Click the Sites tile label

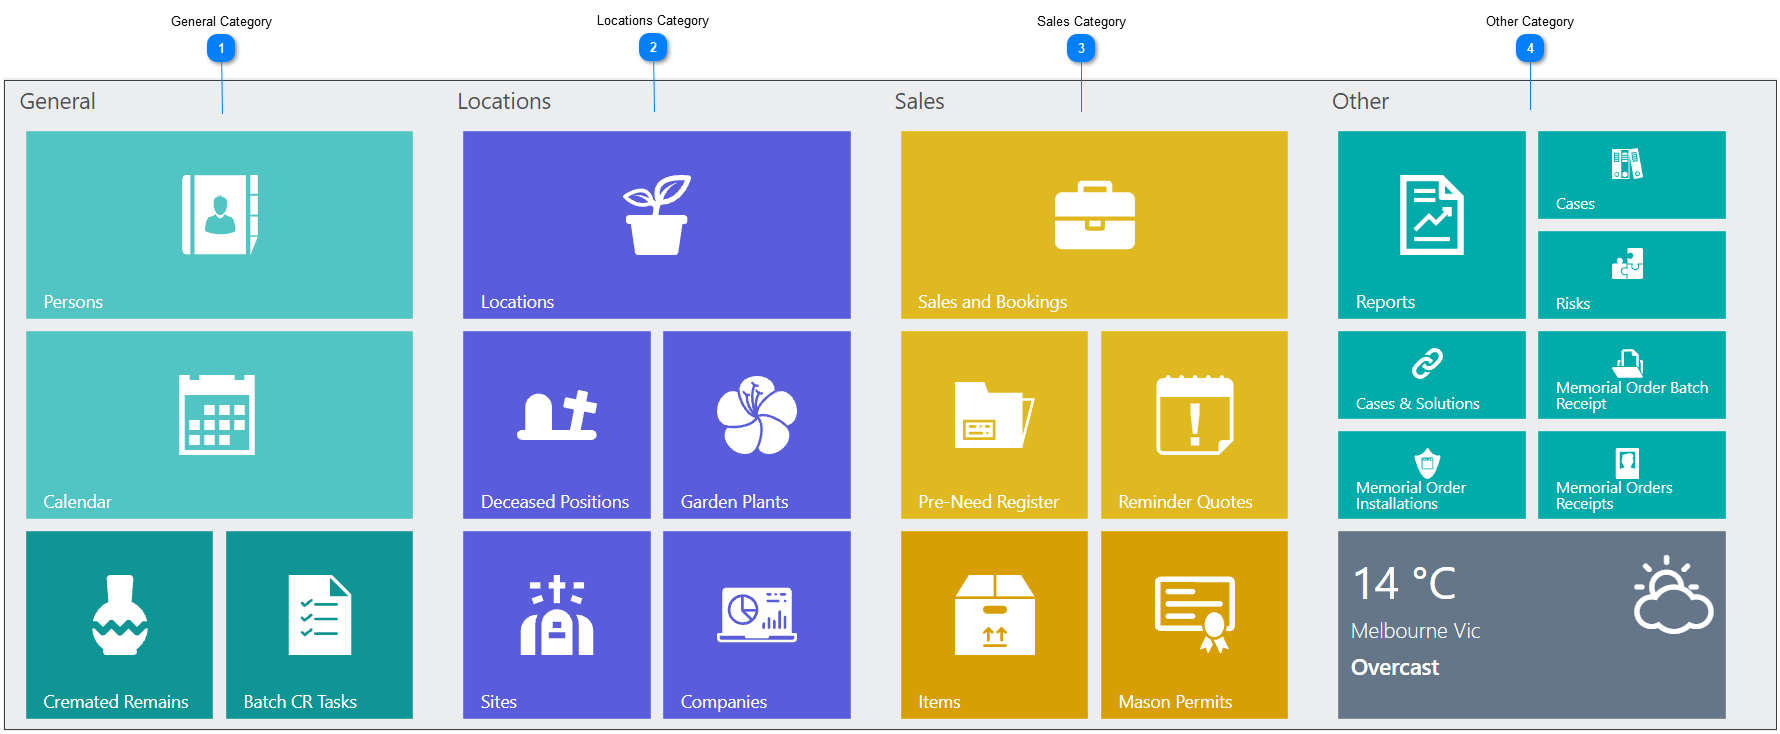tap(498, 702)
